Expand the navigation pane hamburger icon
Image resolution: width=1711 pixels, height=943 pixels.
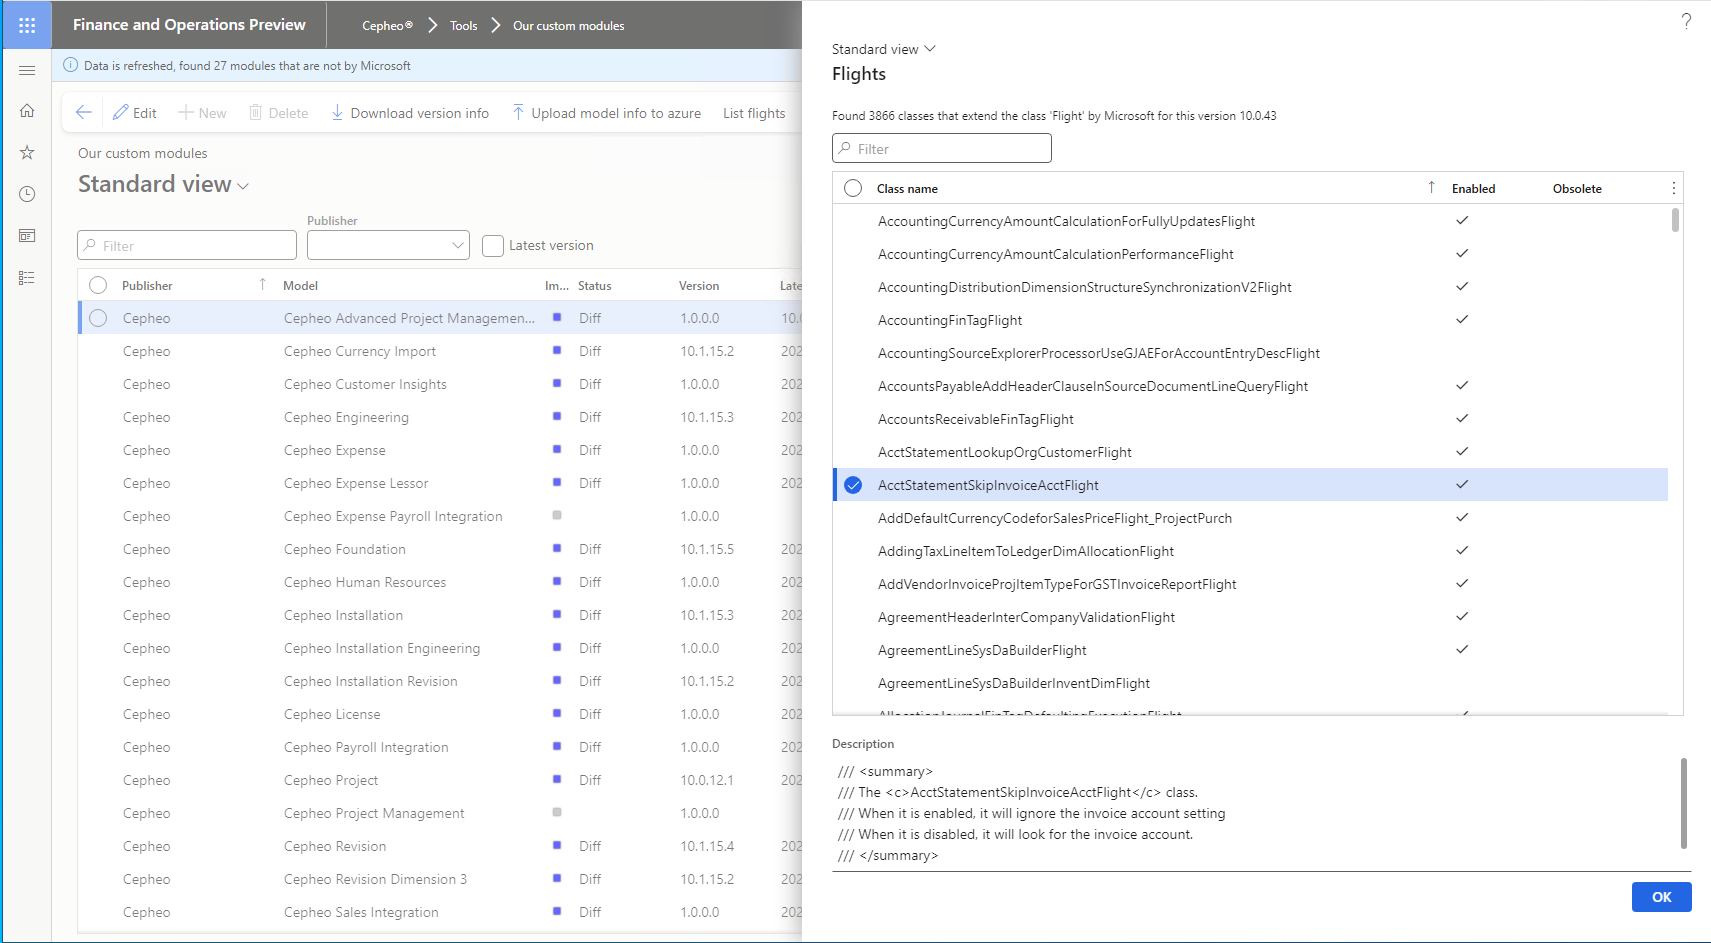coord(27,70)
